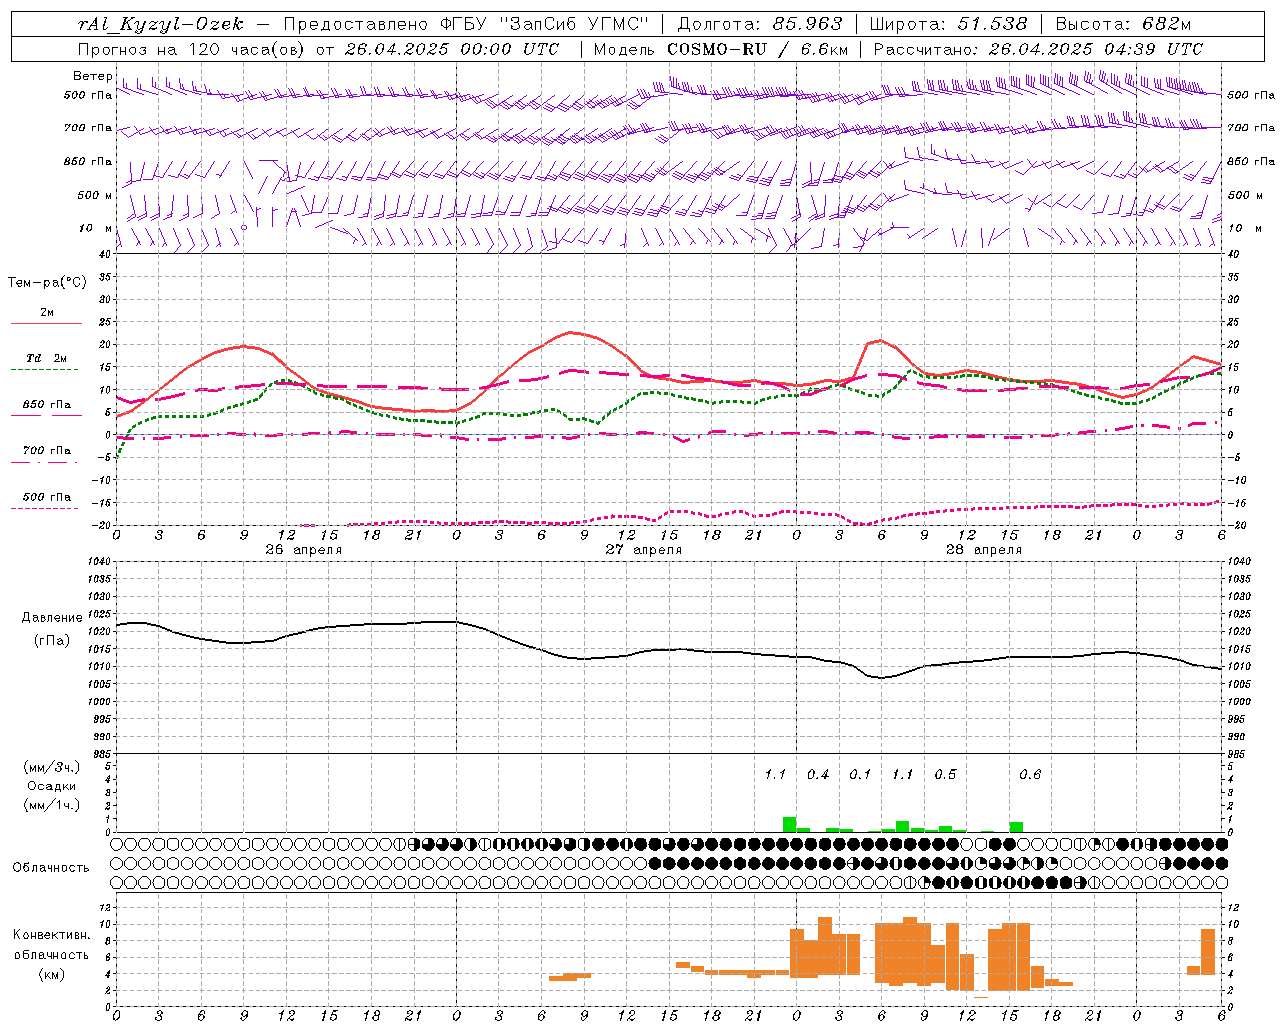
Task: Click the Осадки precipitation label
Action: [x=51, y=786]
